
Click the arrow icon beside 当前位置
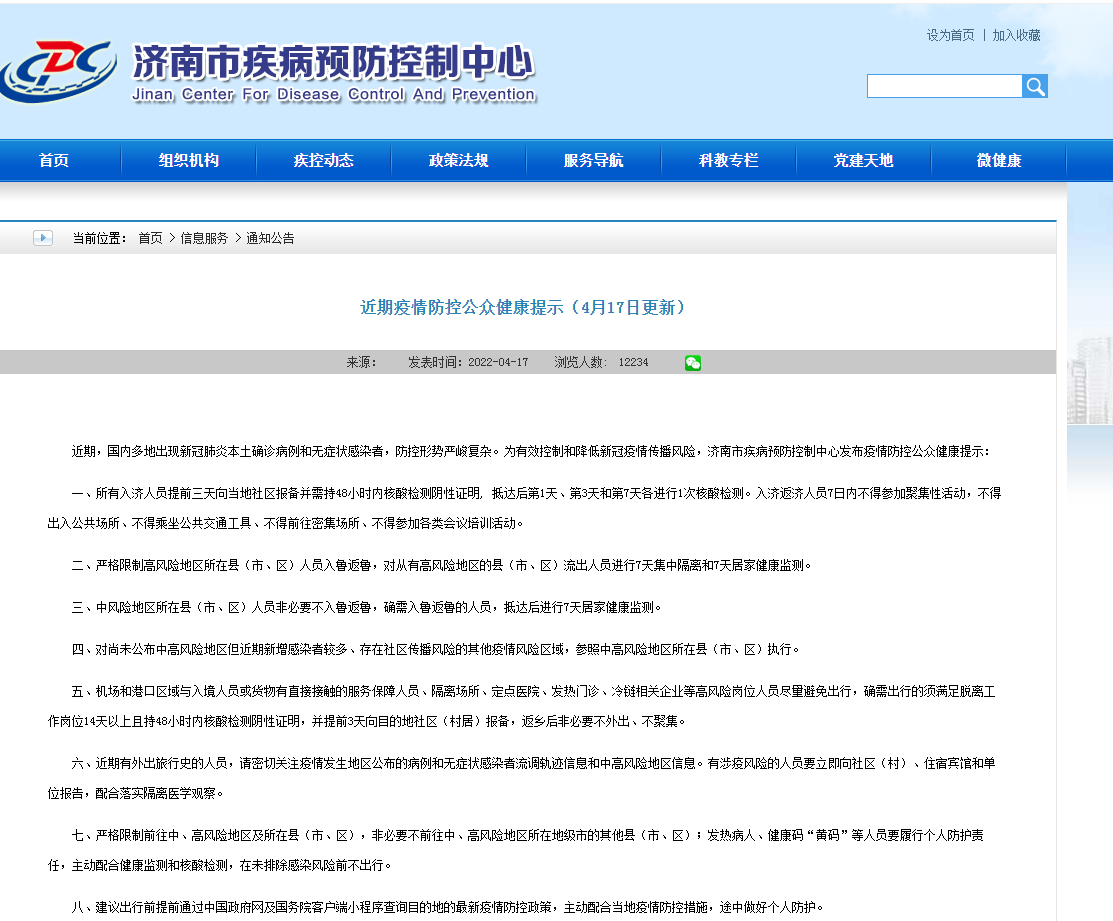pyautogui.click(x=43, y=238)
